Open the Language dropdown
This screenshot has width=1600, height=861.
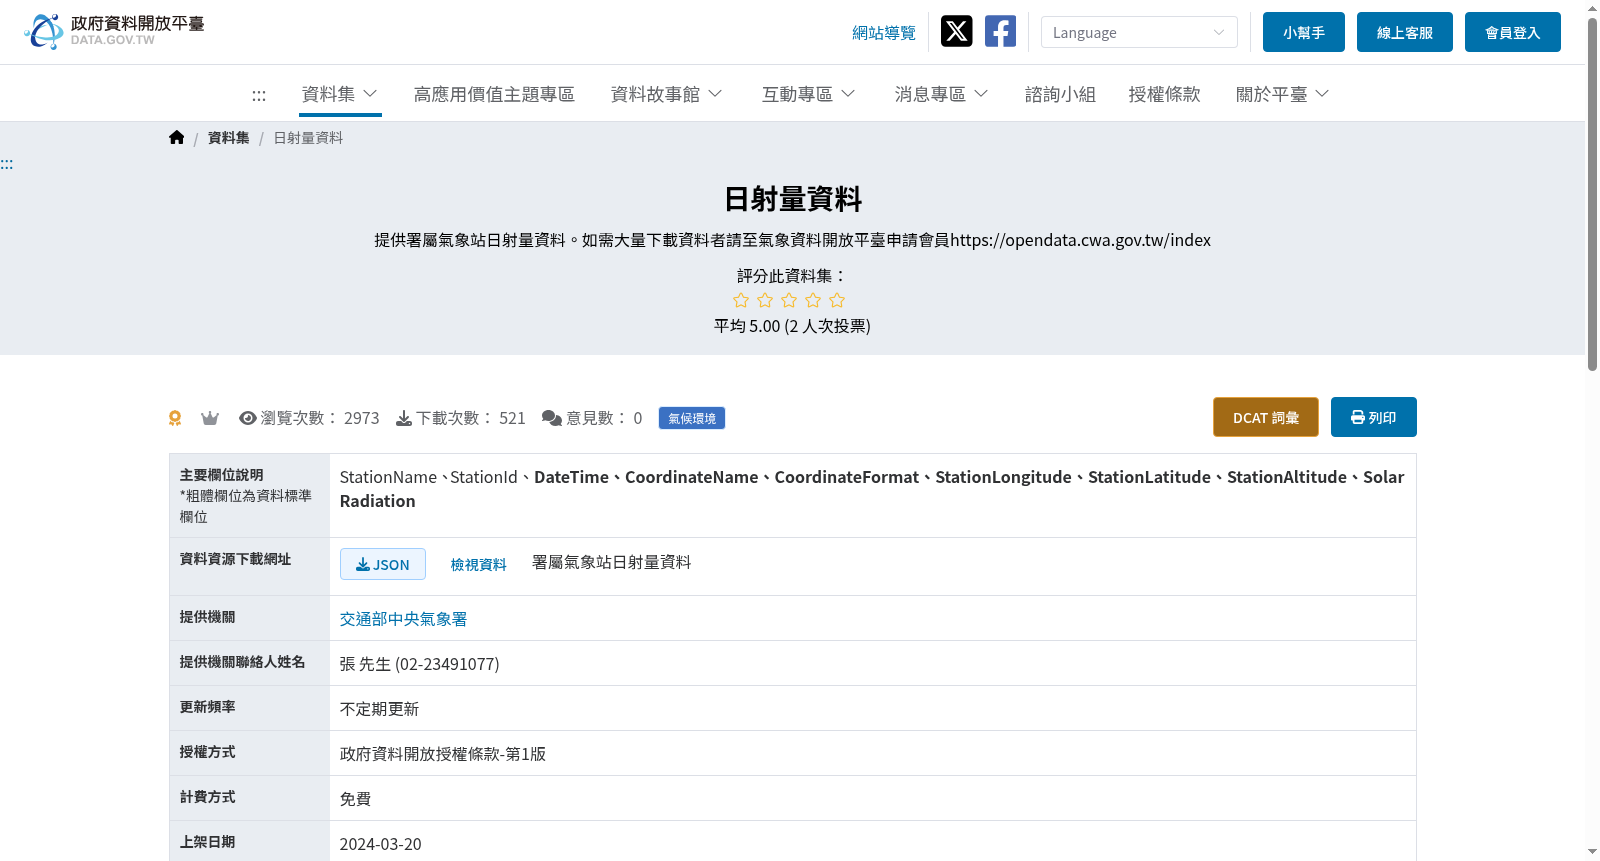click(x=1139, y=32)
